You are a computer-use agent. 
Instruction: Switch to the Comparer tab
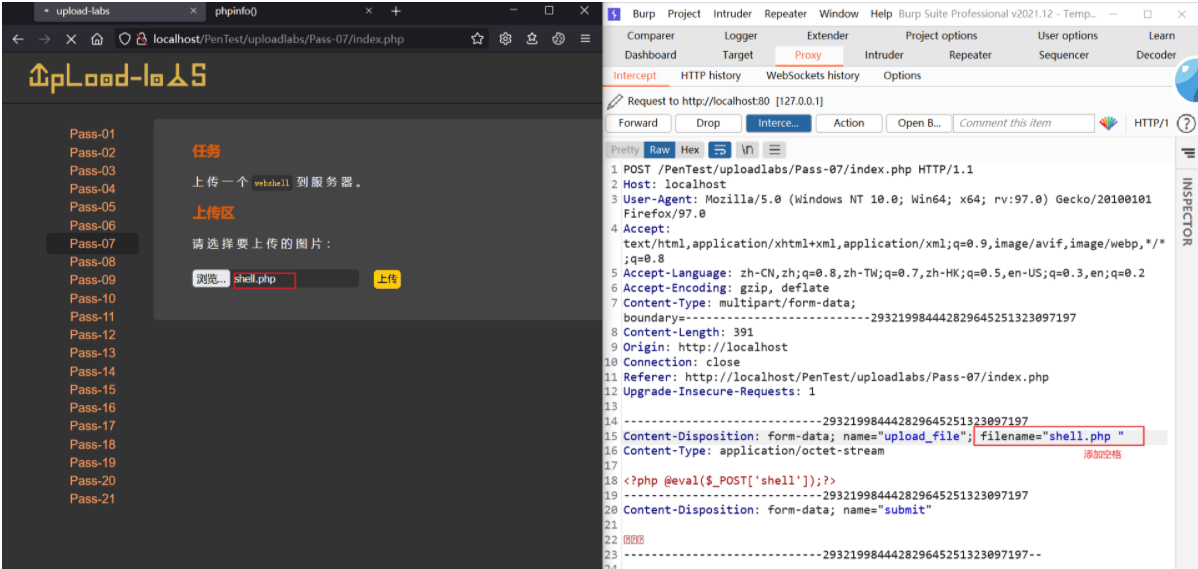point(650,35)
